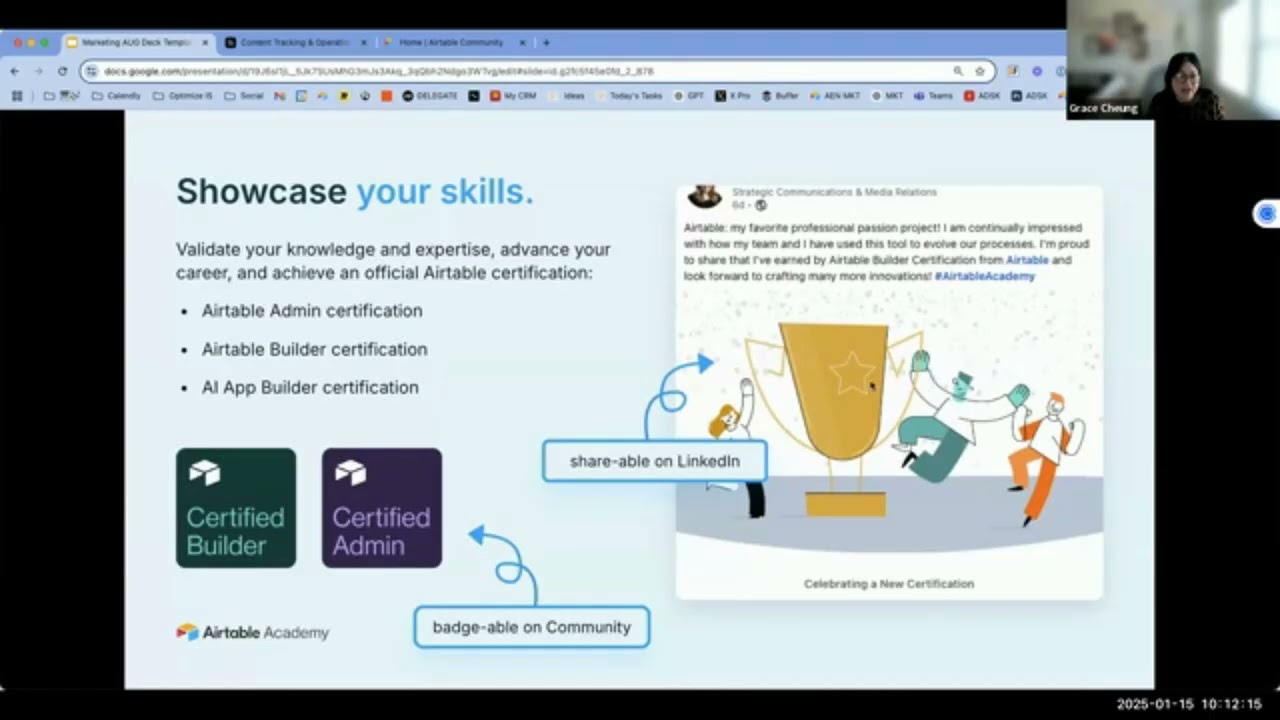The image size is (1280, 720).
Task: Open the Google Drive bookmark icon
Action: 322,96
